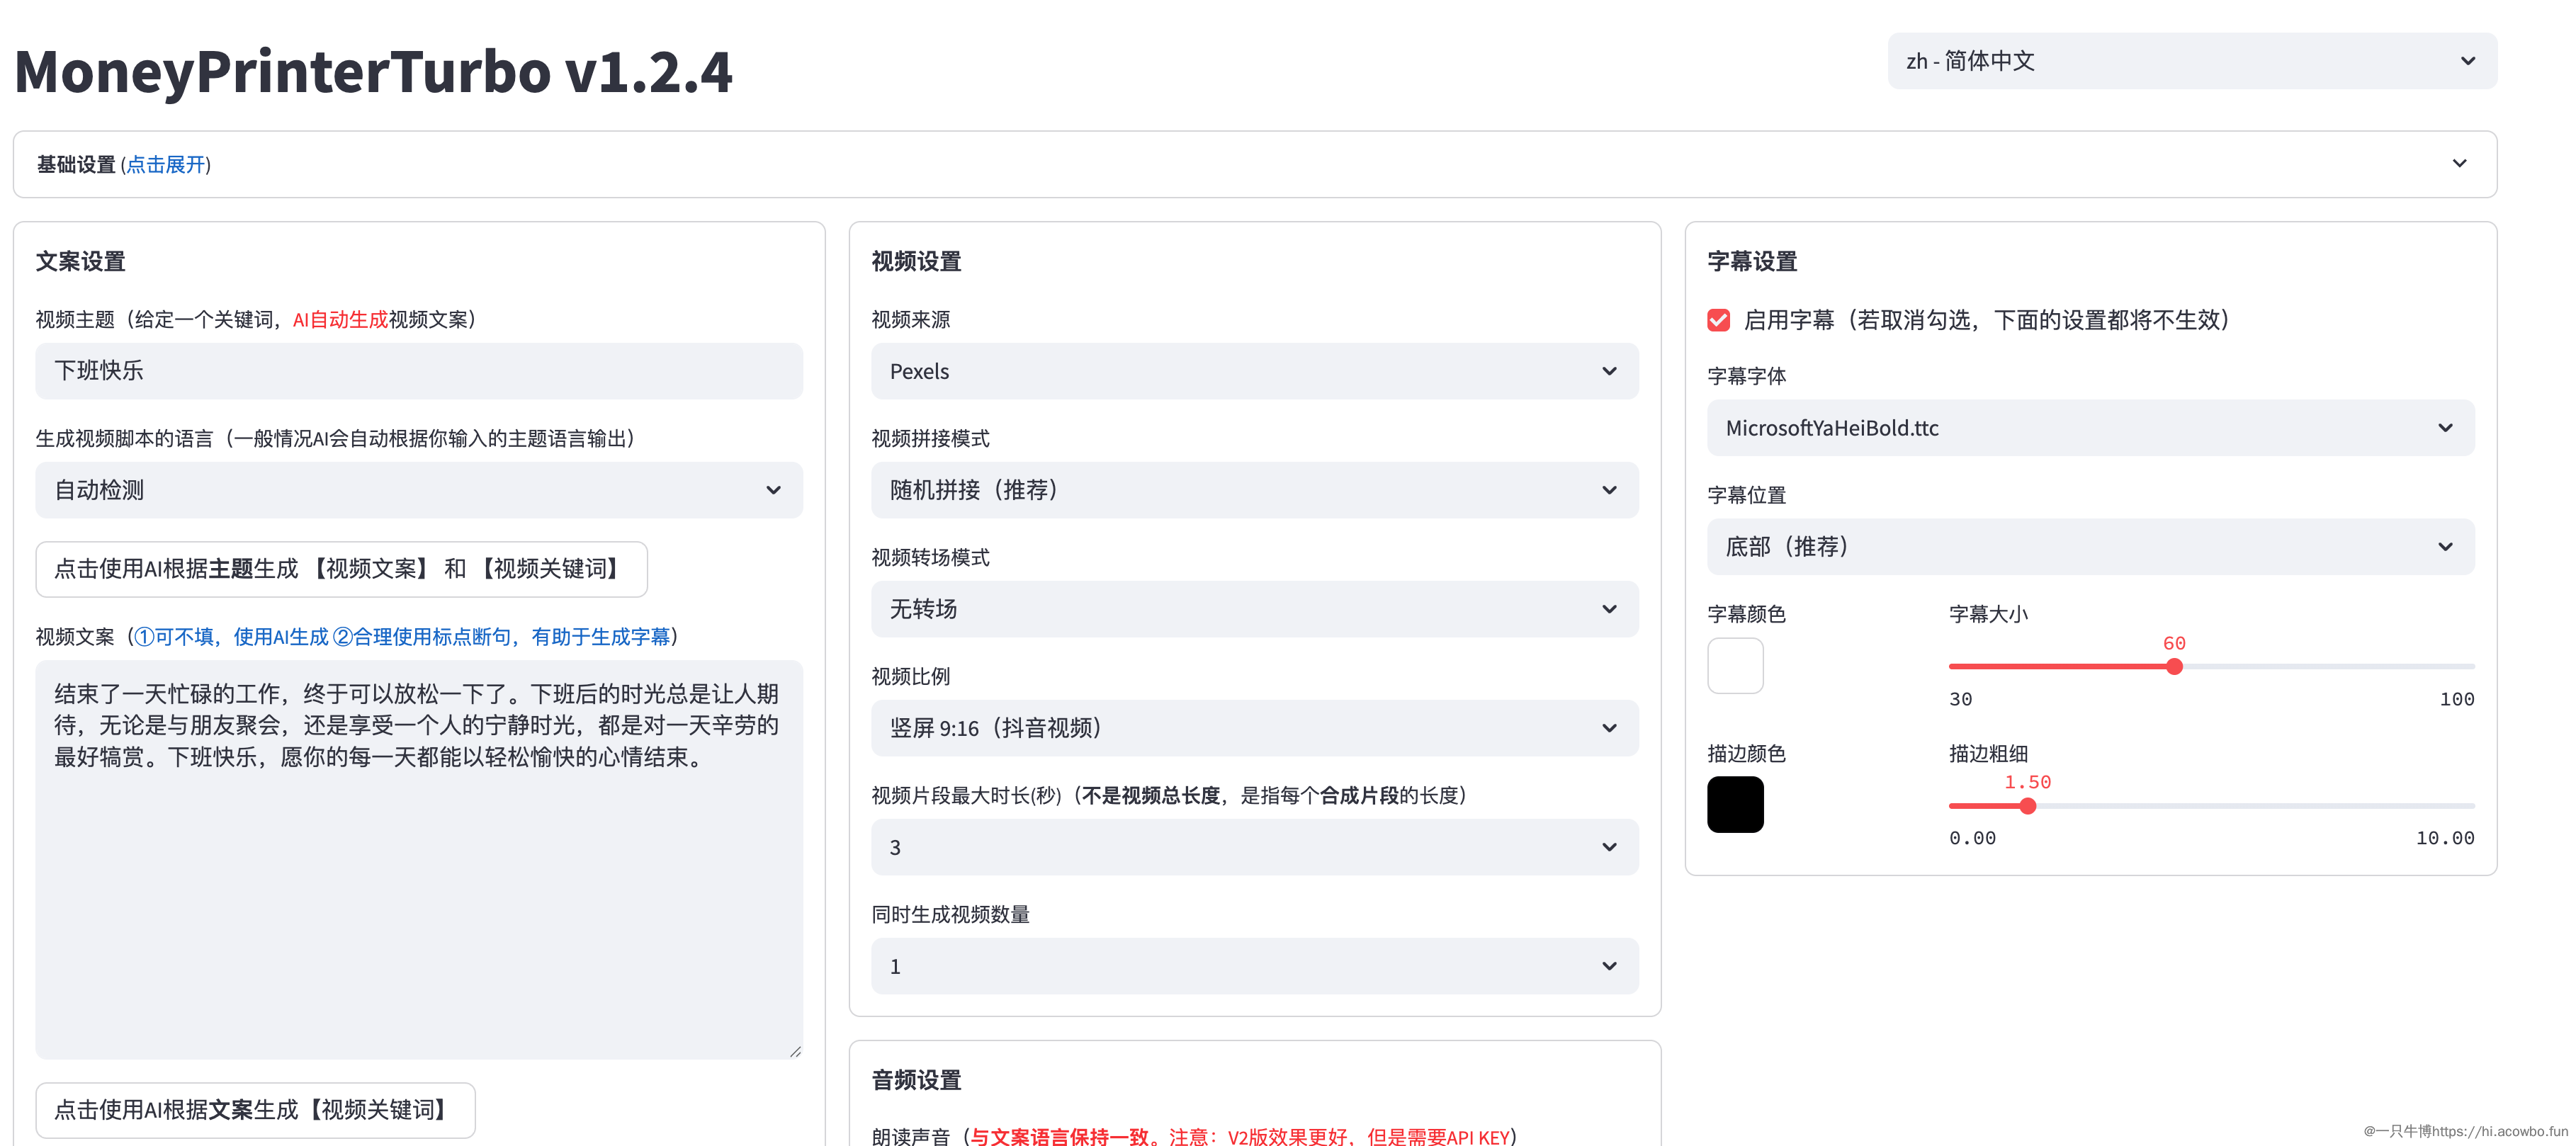Open the 同时生成视频数量 dropdown

pos(1254,966)
